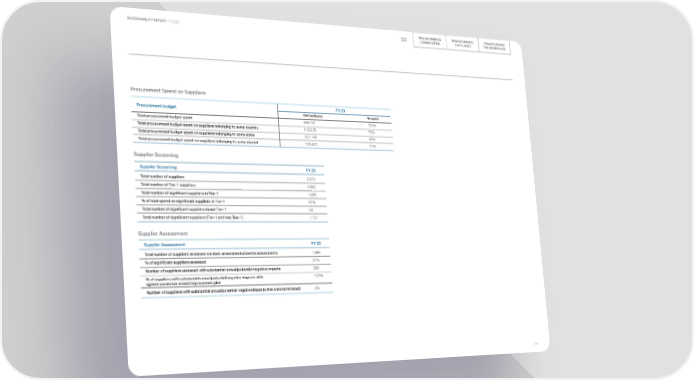Click the Sustainability Report header title

[x=153, y=20]
